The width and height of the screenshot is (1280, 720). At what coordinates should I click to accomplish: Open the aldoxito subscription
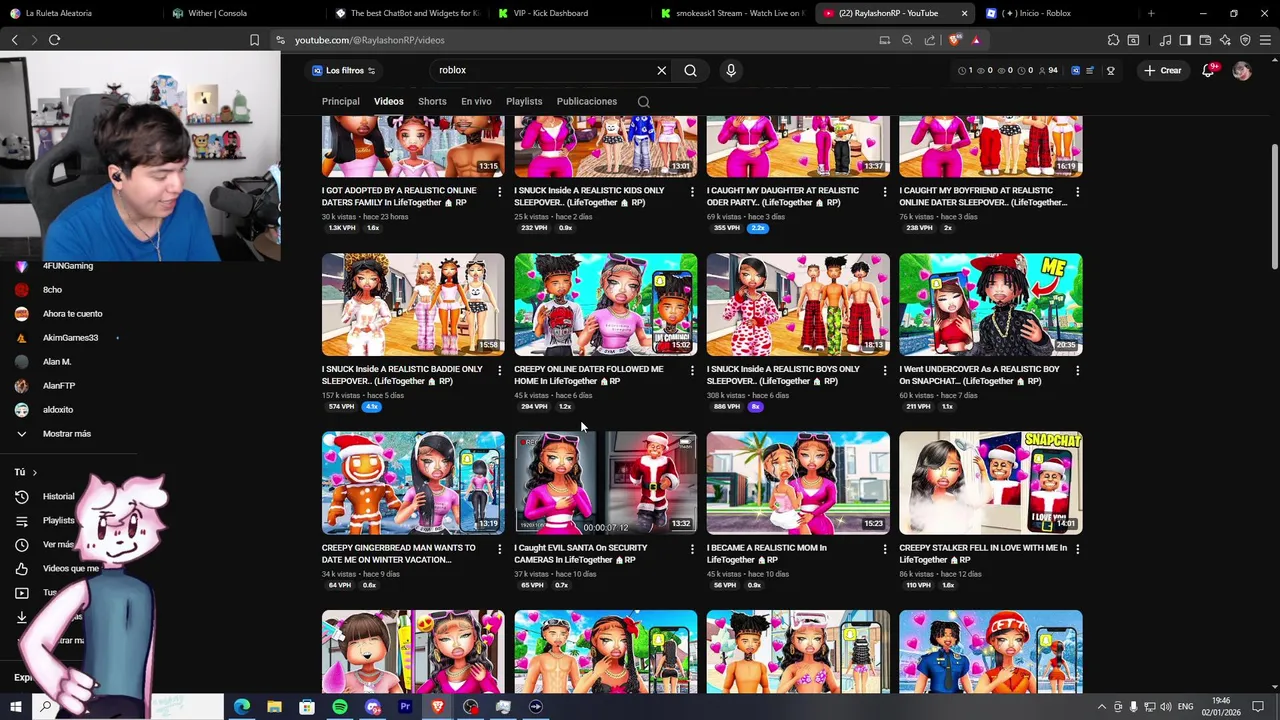[x=57, y=410]
